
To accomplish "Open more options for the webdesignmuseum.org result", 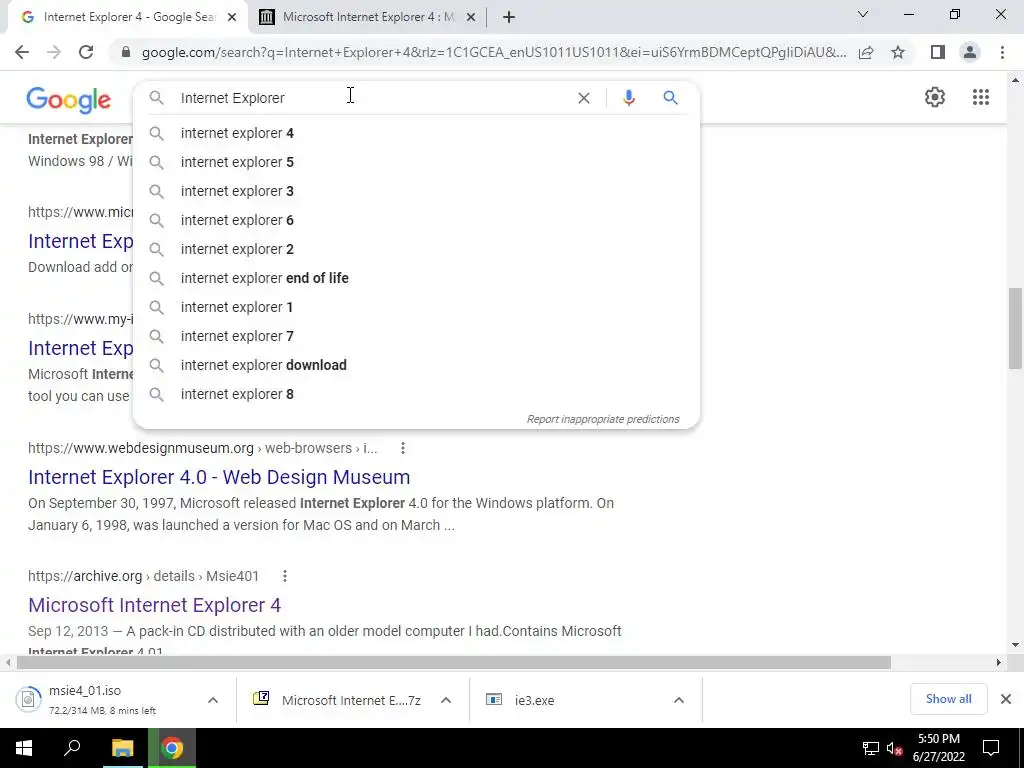I will coord(403,448).
